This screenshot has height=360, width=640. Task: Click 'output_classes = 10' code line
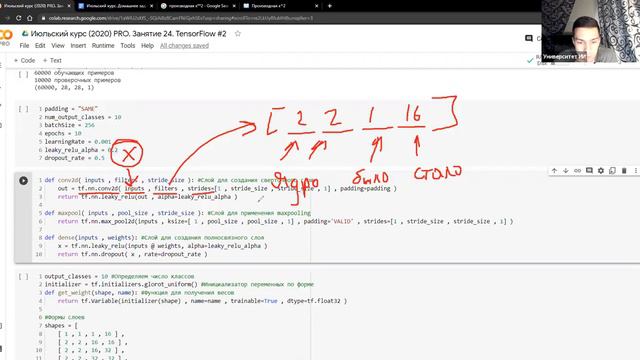click(119, 276)
